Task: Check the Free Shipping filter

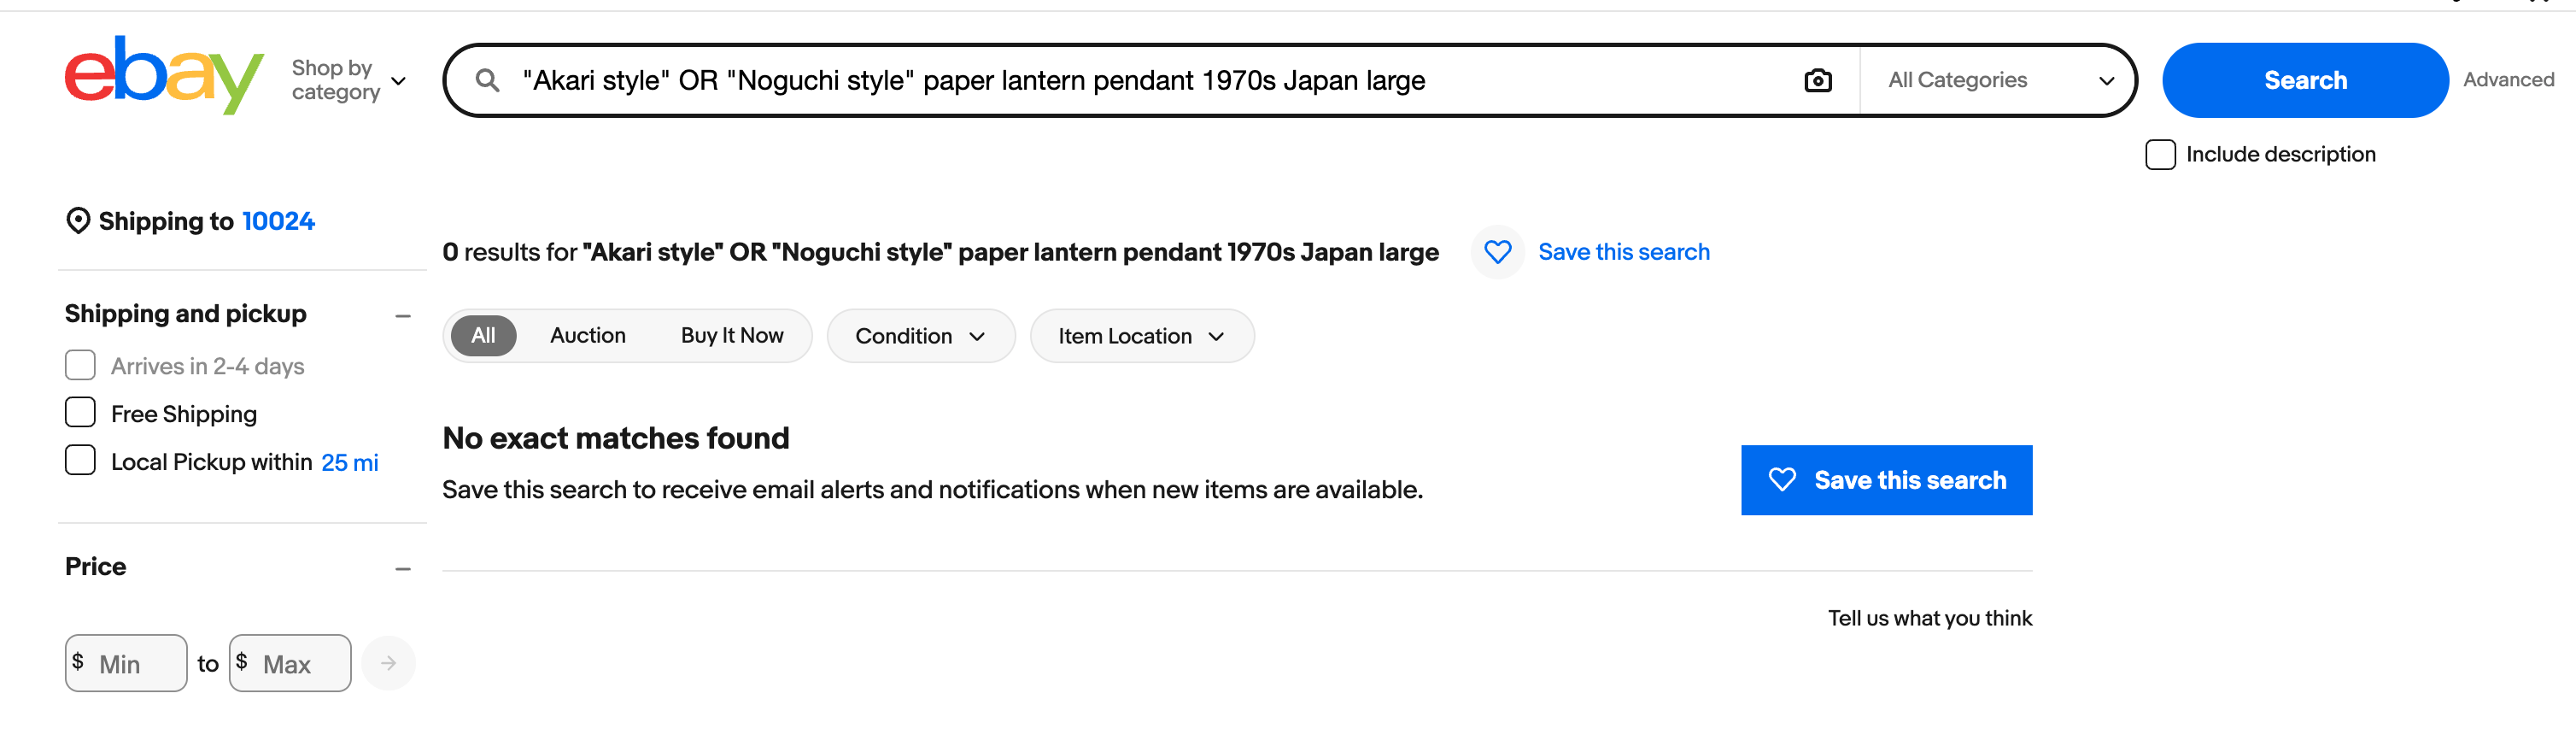Action: pyautogui.click(x=79, y=411)
